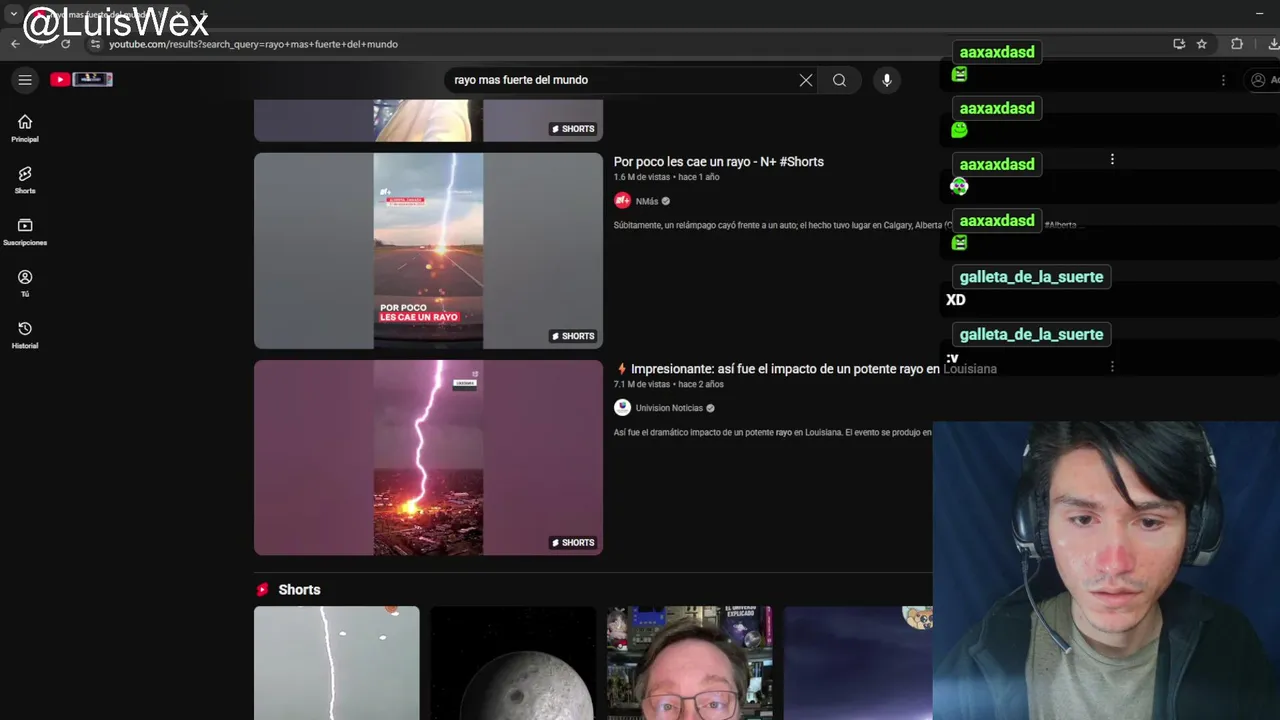The height and width of the screenshot is (720, 1280).
Task: Go back with the browser back arrow
Action: pos(15,44)
